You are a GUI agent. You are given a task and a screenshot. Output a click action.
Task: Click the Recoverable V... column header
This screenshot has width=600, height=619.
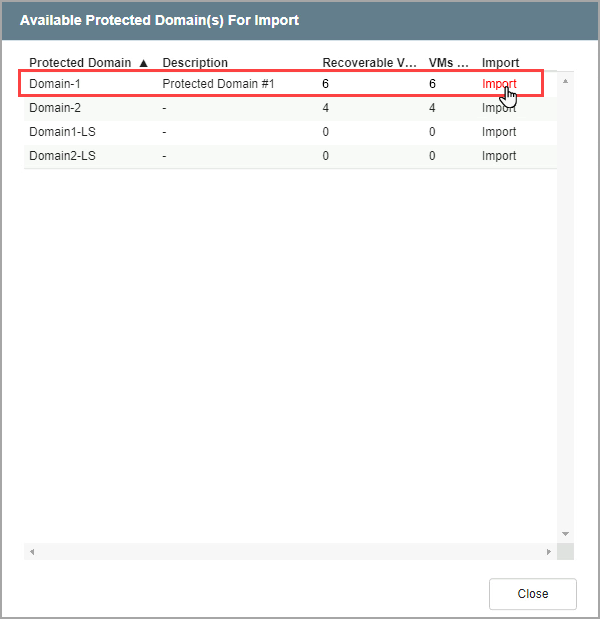(x=369, y=63)
